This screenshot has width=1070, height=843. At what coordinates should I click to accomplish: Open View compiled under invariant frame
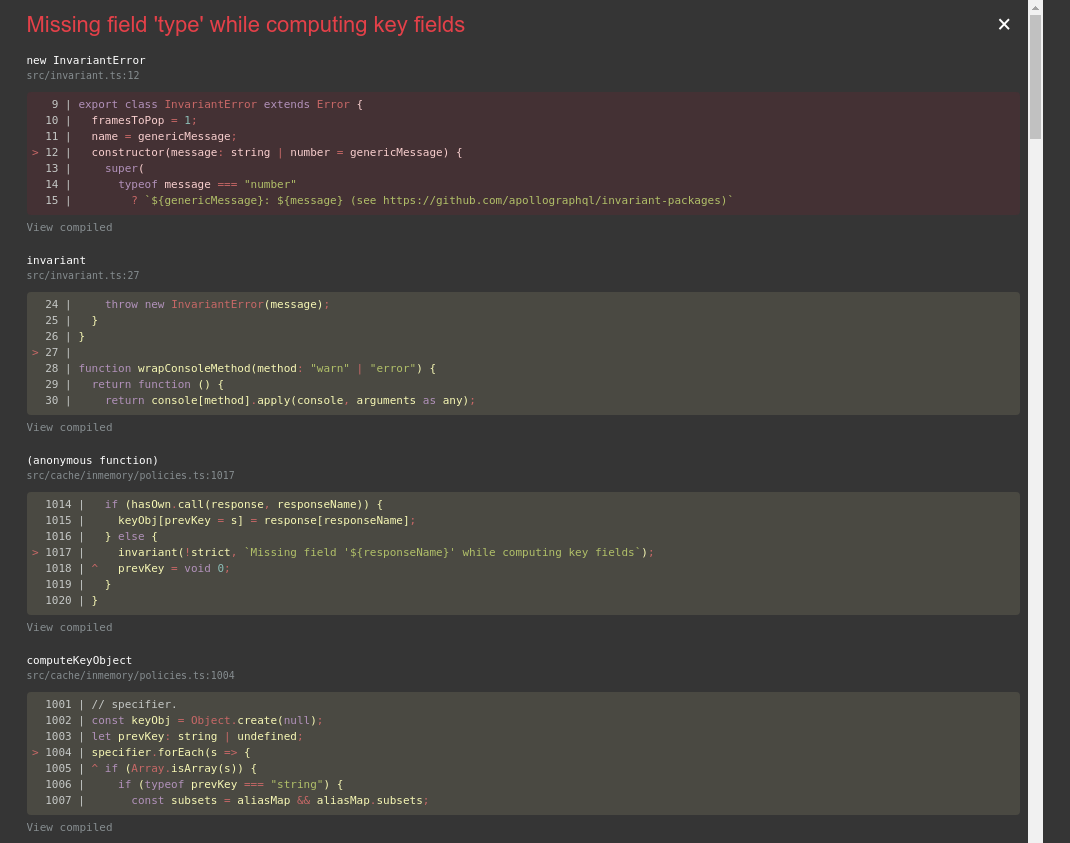(70, 427)
